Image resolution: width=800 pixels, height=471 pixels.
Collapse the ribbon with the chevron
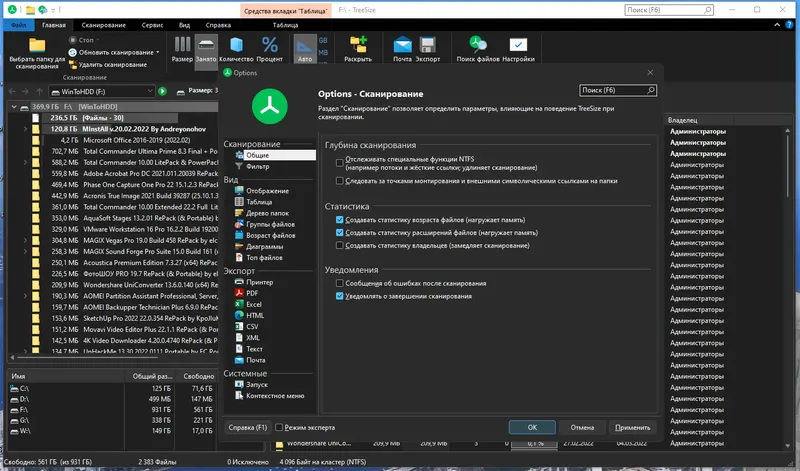point(777,25)
